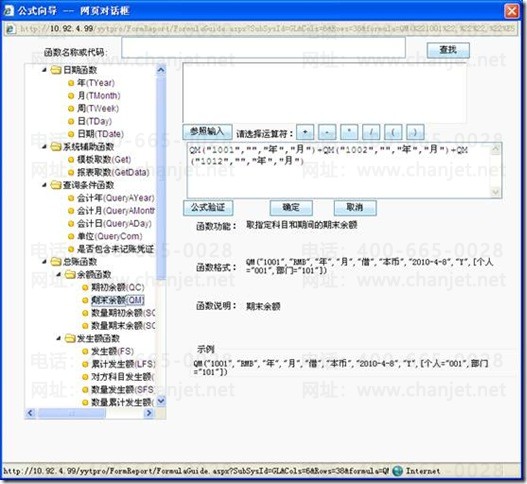
Task: Click the 公式验证 button
Action: pyautogui.click(x=208, y=208)
